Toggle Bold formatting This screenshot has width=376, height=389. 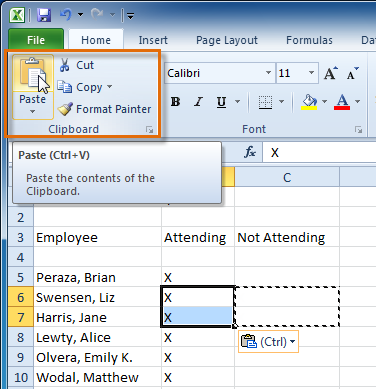pos(175,102)
